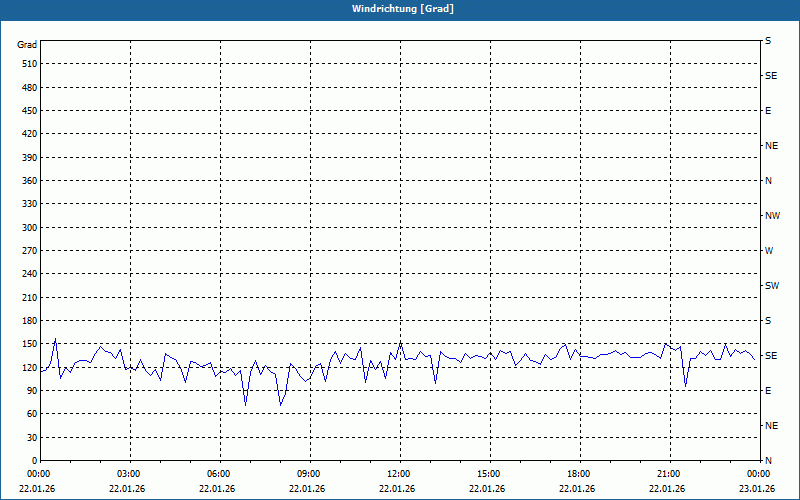The image size is (800, 500).
Task: Select the "420" y-axis value
Action: [x=30, y=134]
